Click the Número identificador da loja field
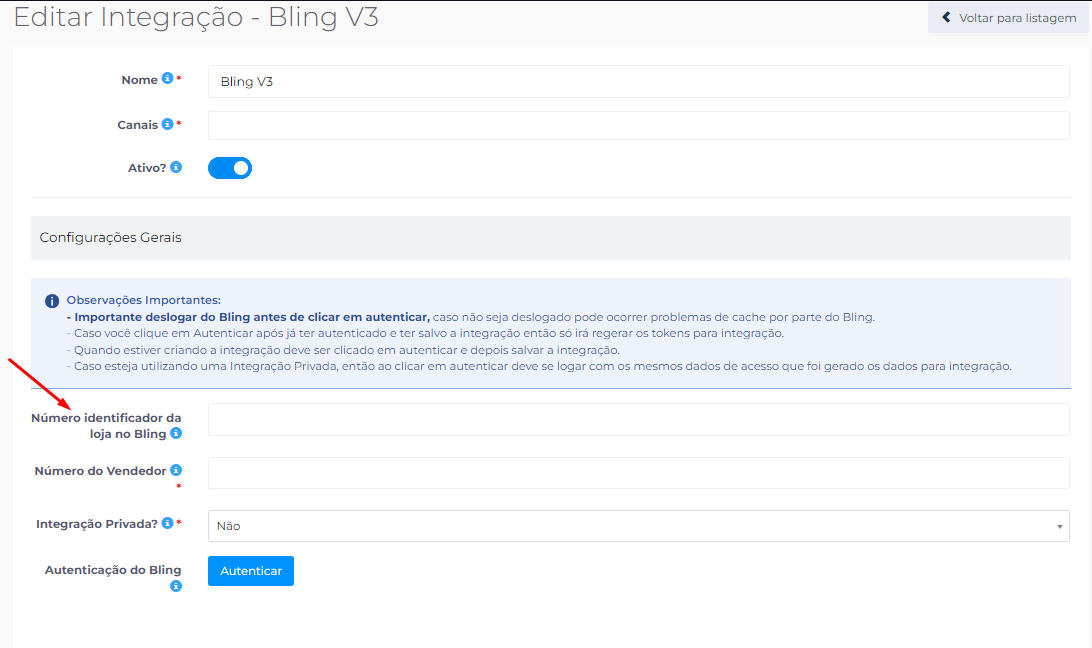The height and width of the screenshot is (648, 1092). pyautogui.click(x=639, y=419)
